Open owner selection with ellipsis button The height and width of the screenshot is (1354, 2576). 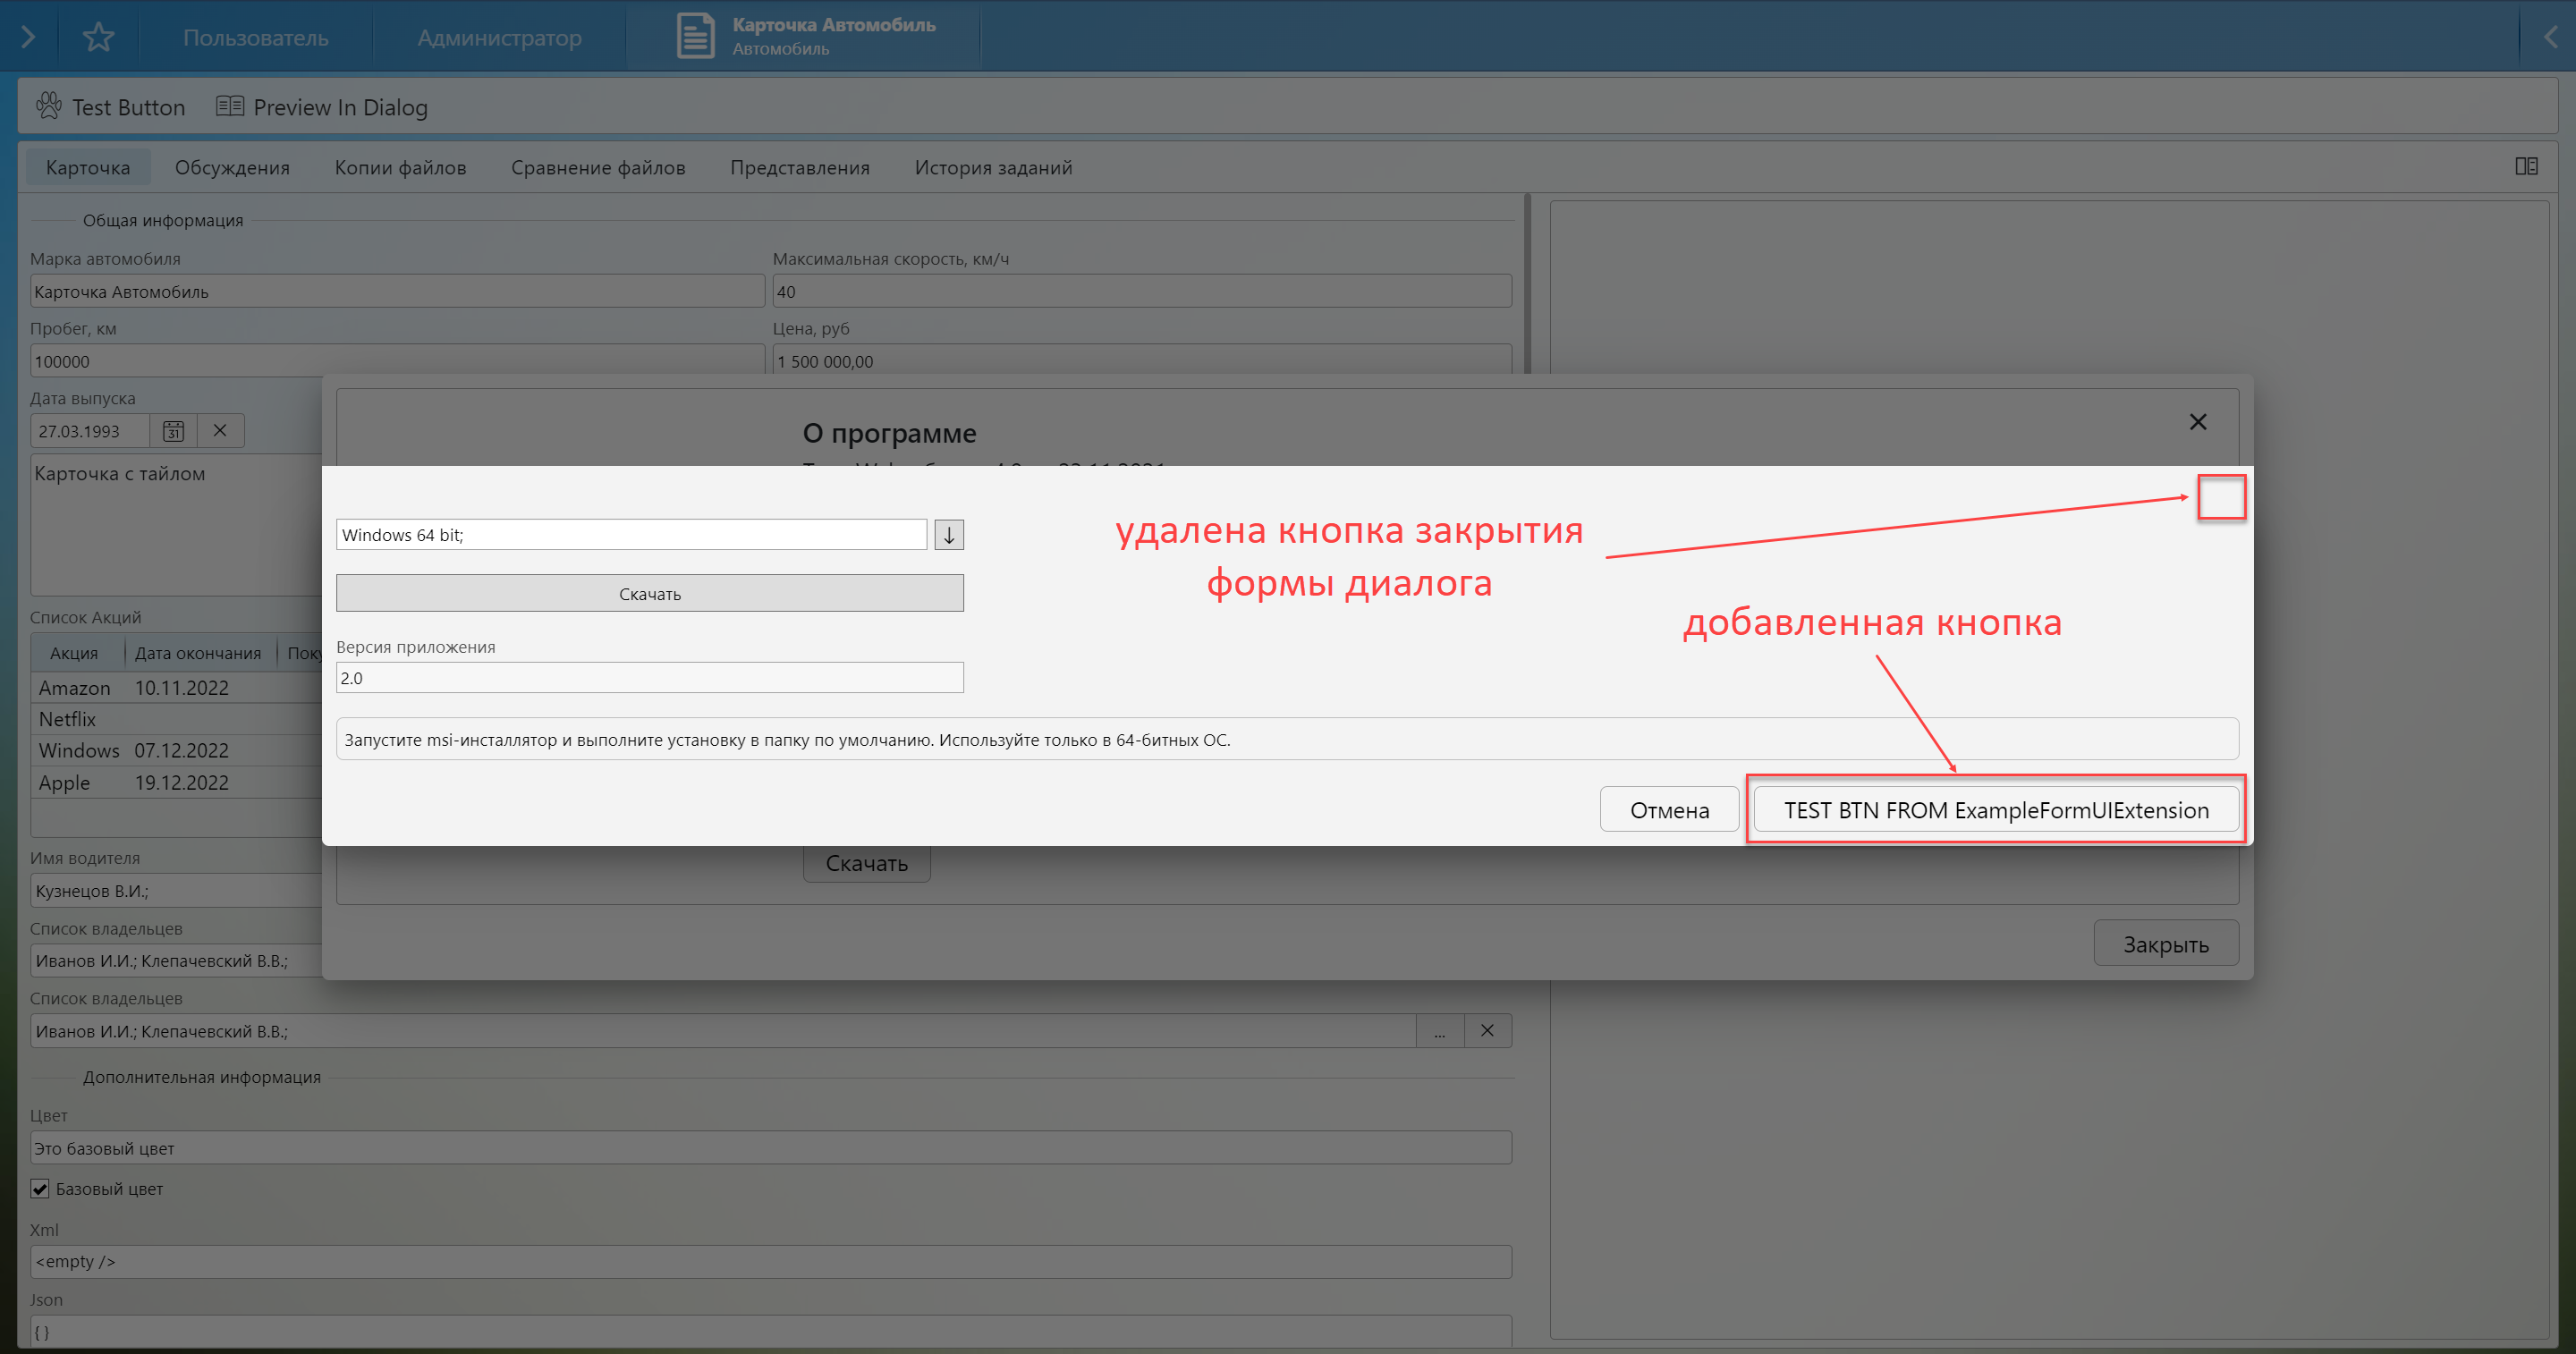pyautogui.click(x=1439, y=1031)
